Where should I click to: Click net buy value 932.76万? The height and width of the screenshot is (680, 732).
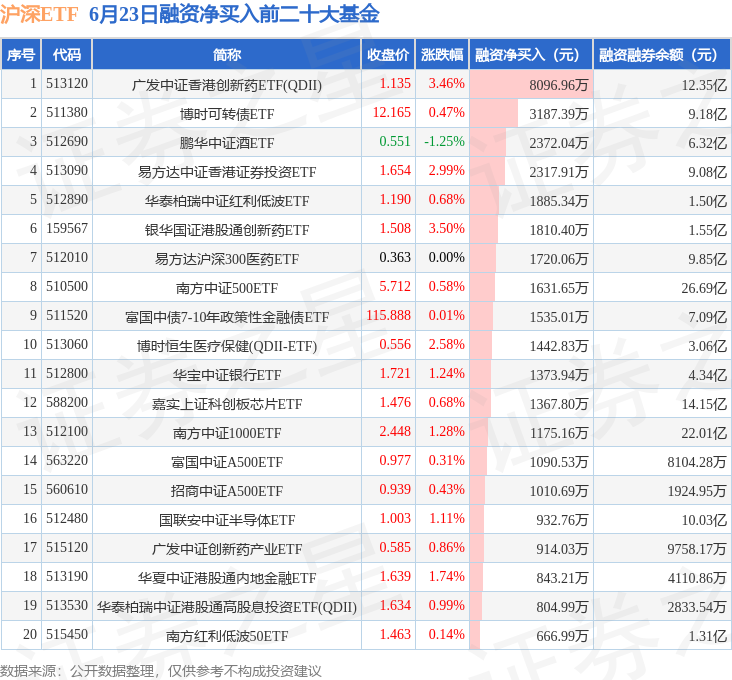click(x=562, y=520)
